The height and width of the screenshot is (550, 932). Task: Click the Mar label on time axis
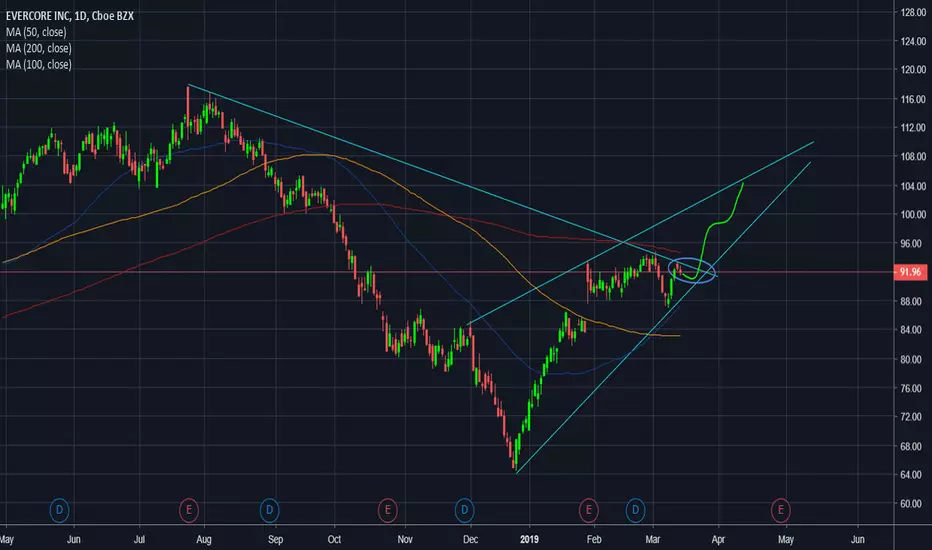pos(653,539)
